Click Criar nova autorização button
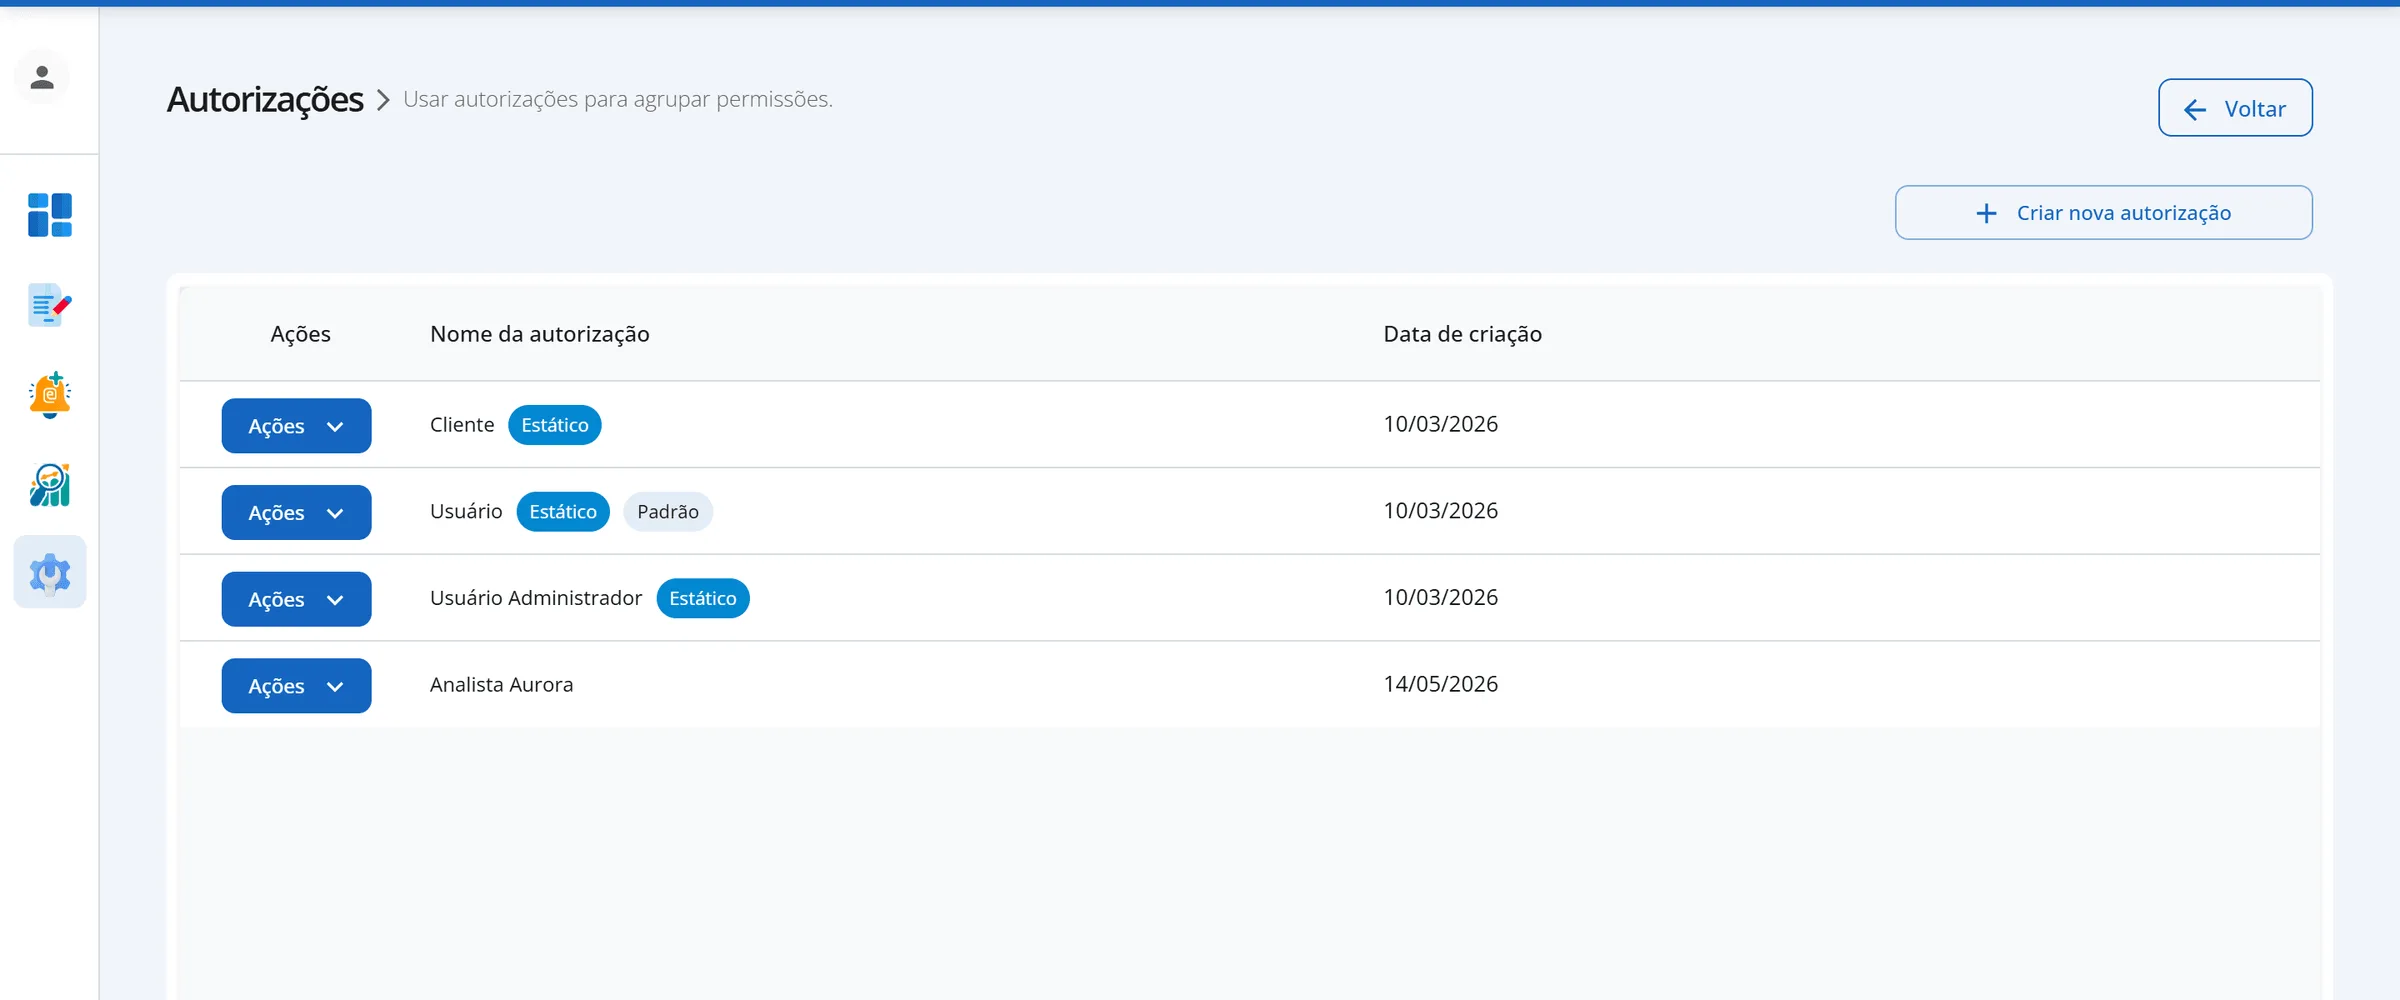 click(2103, 213)
